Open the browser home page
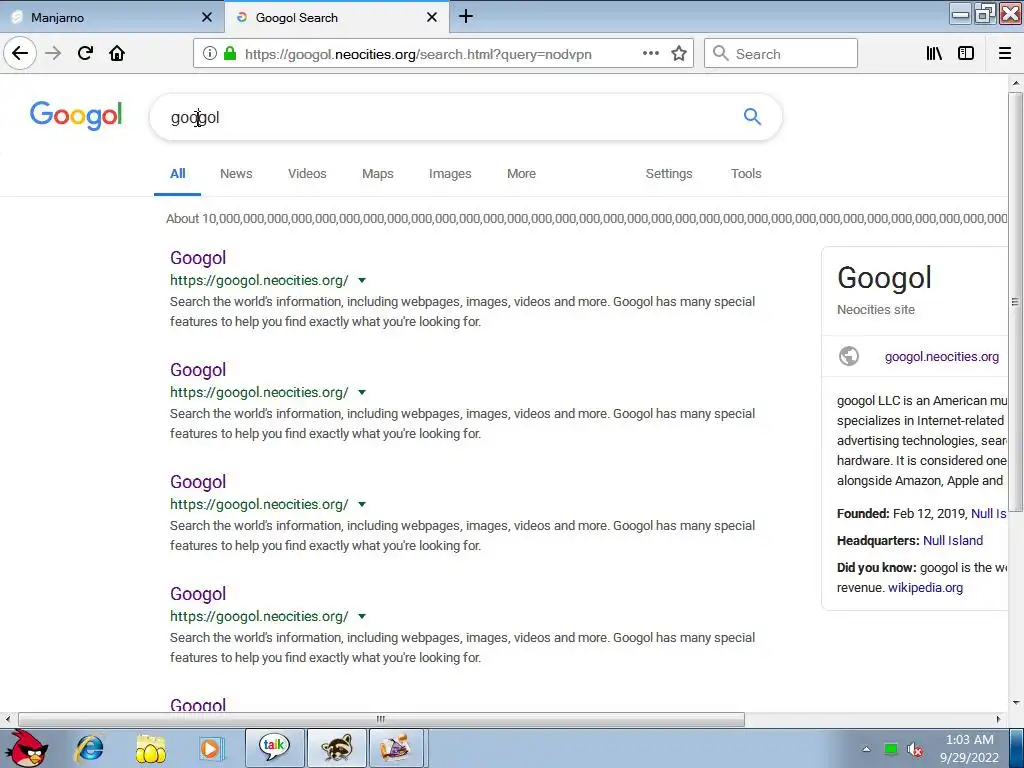The width and height of the screenshot is (1024, 768). click(117, 54)
